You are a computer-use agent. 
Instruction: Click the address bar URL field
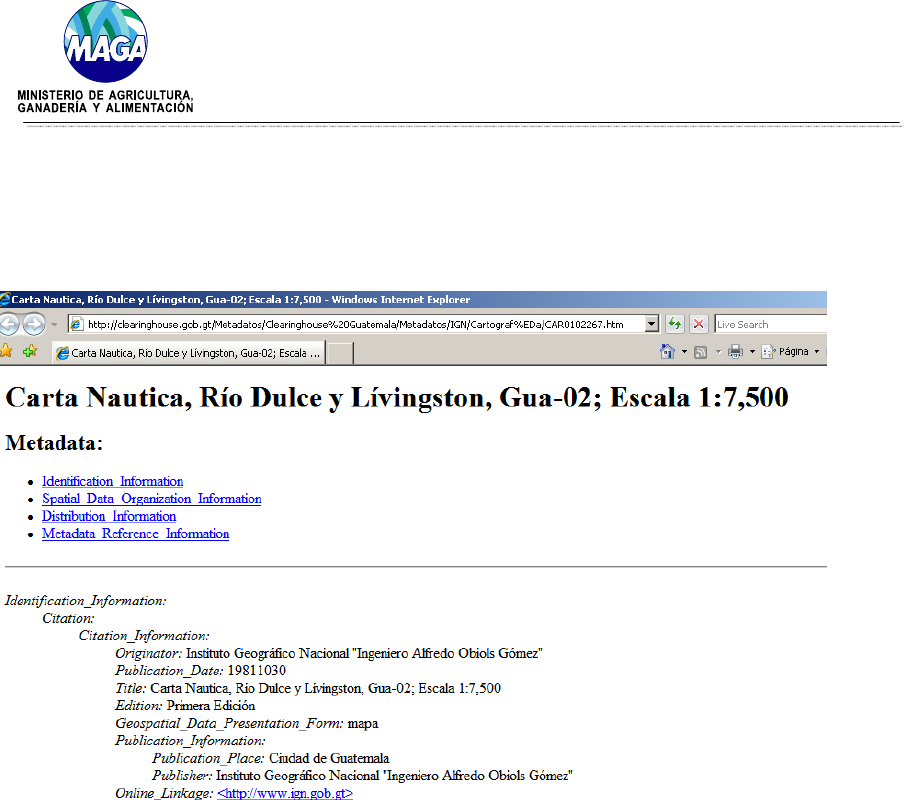(x=355, y=324)
